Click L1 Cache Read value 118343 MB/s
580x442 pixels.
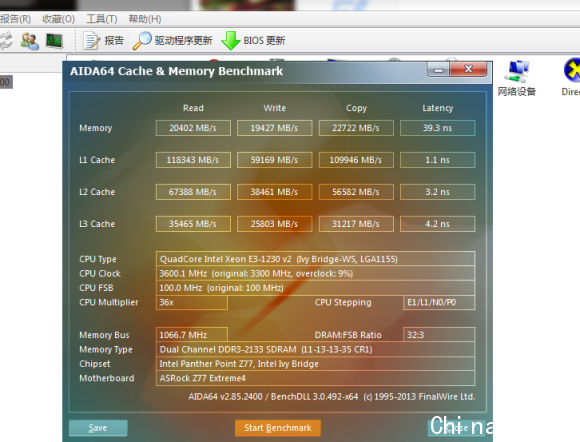click(193, 160)
